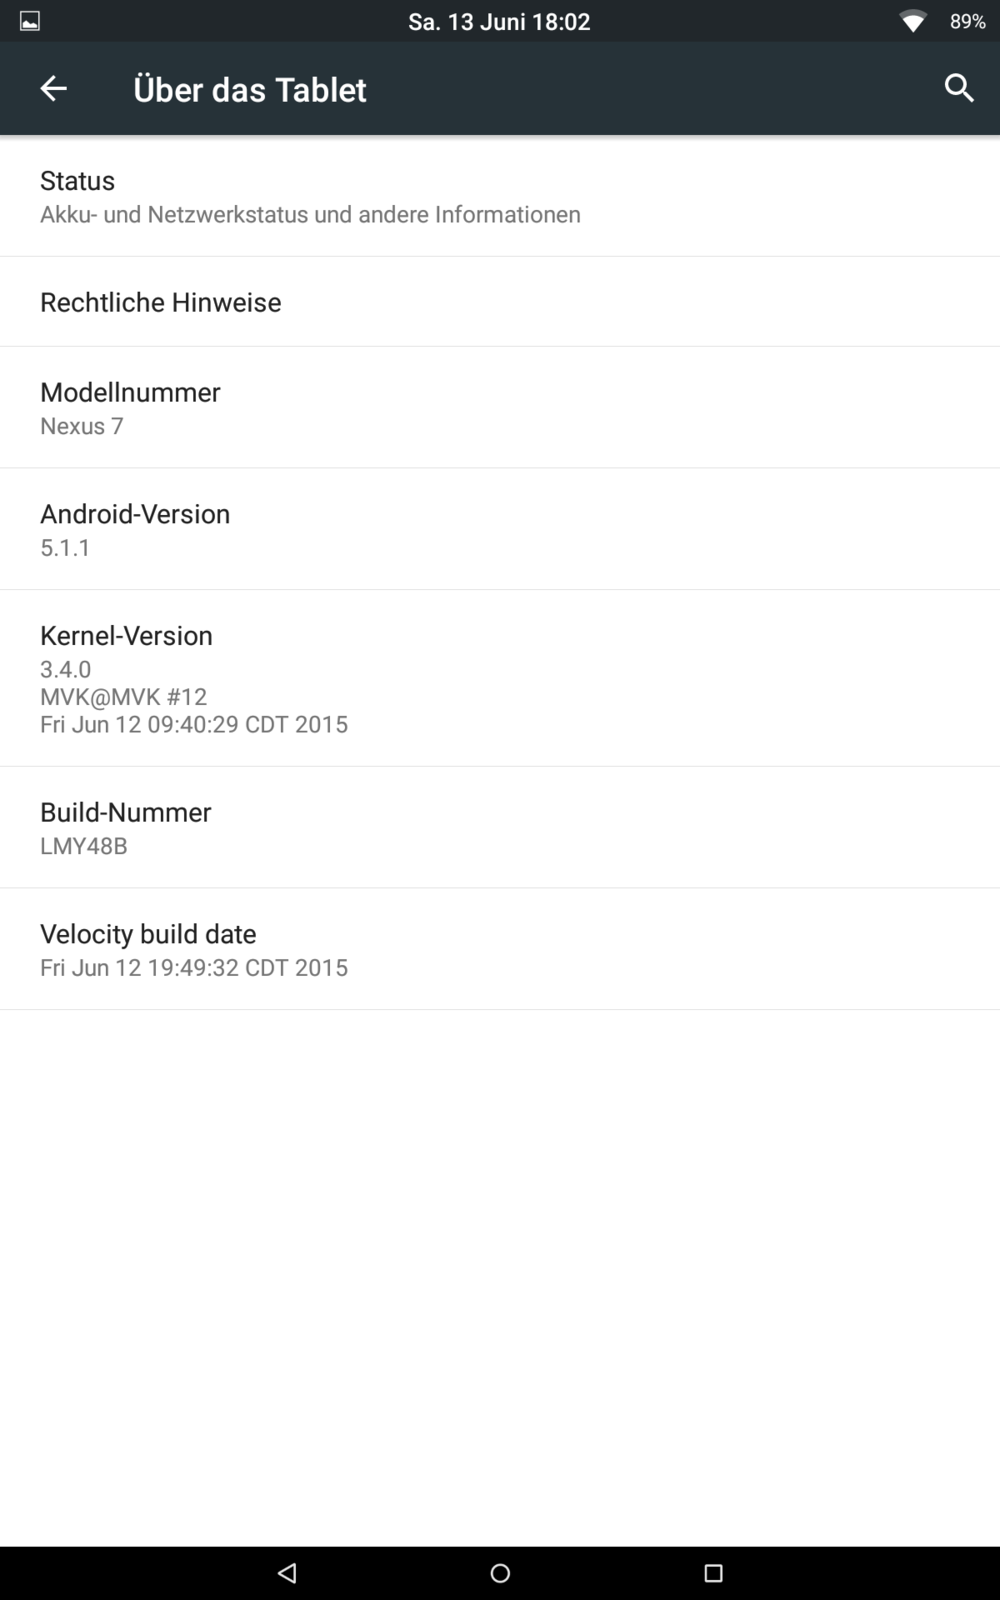Tap the screenshot notification icon
Viewport: 1000px width, 1600px height.
pos(30,21)
